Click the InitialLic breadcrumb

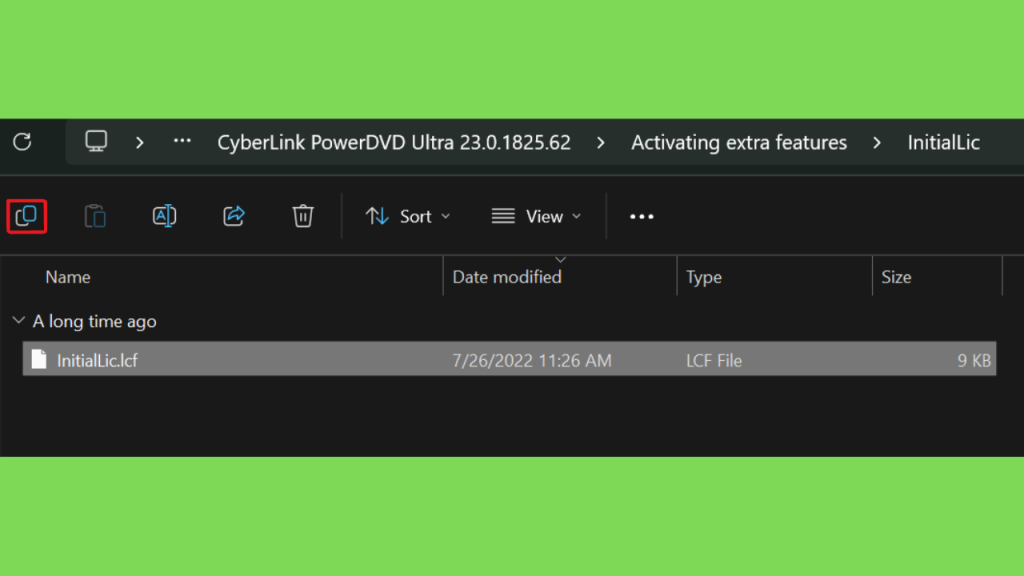point(944,142)
